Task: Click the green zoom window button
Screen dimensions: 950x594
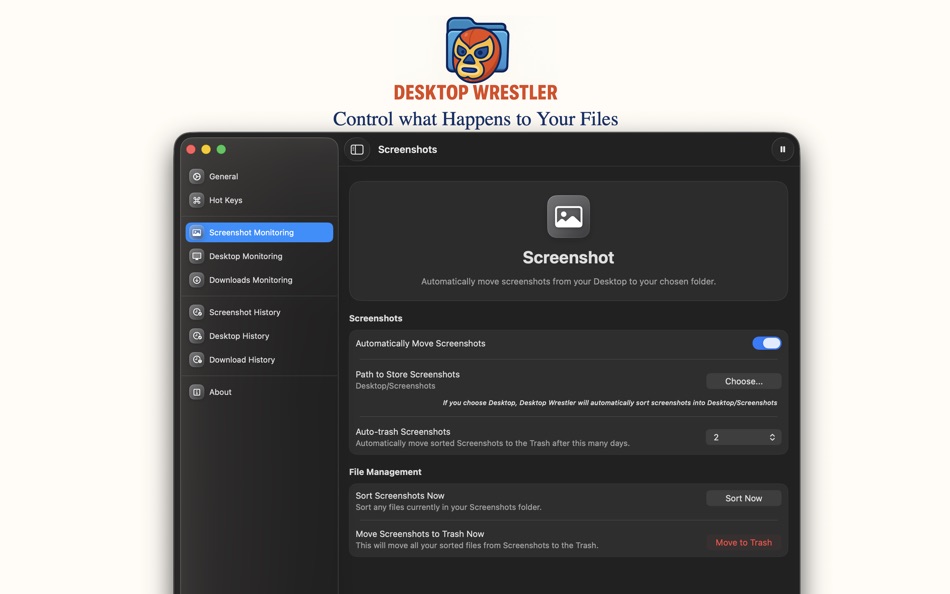Action: (221, 149)
